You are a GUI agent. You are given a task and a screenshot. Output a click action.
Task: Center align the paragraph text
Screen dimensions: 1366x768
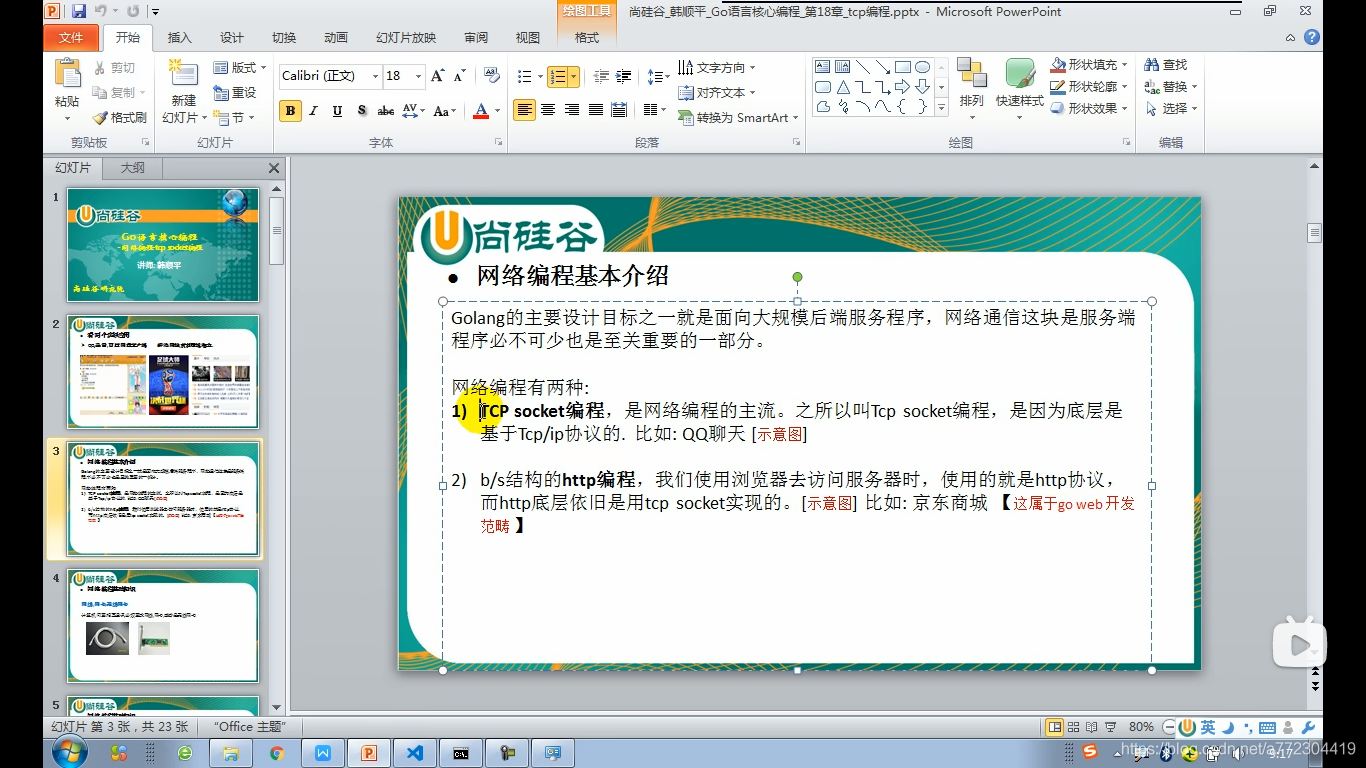point(548,110)
